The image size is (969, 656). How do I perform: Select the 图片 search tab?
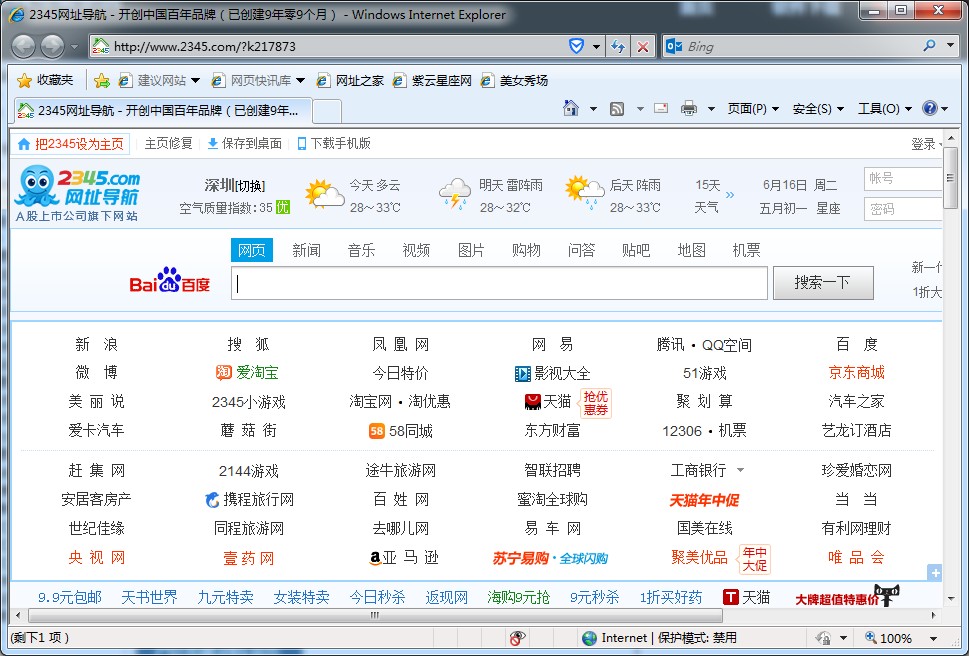point(471,250)
